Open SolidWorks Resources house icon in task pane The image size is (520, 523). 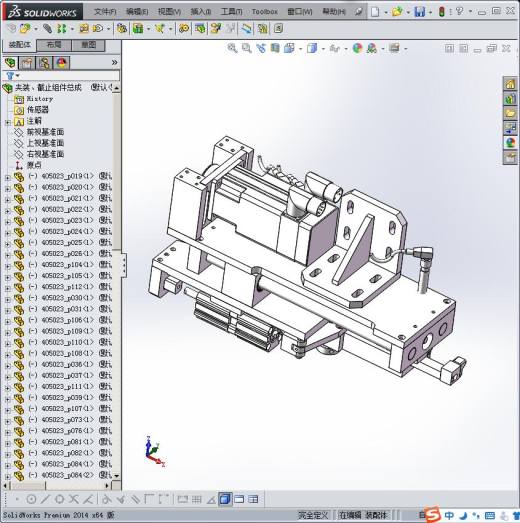pyautogui.click(x=510, y=84)
